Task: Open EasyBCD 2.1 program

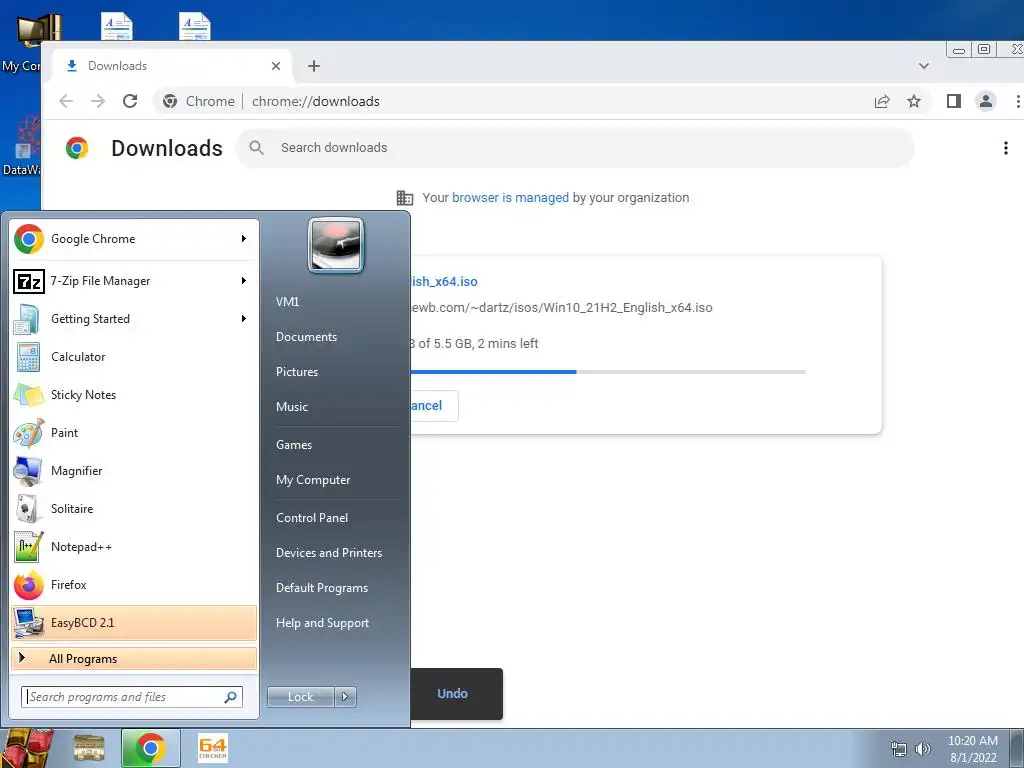Action: [x=134, y=623]
